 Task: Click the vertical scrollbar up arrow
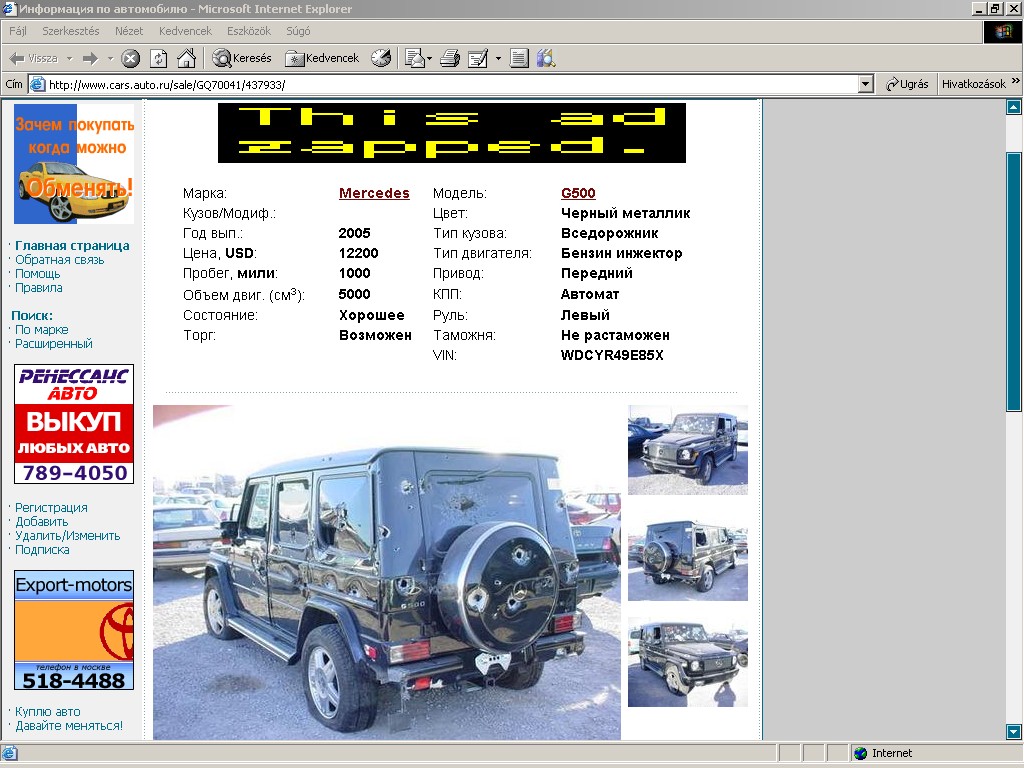(x=1014, y=107)
